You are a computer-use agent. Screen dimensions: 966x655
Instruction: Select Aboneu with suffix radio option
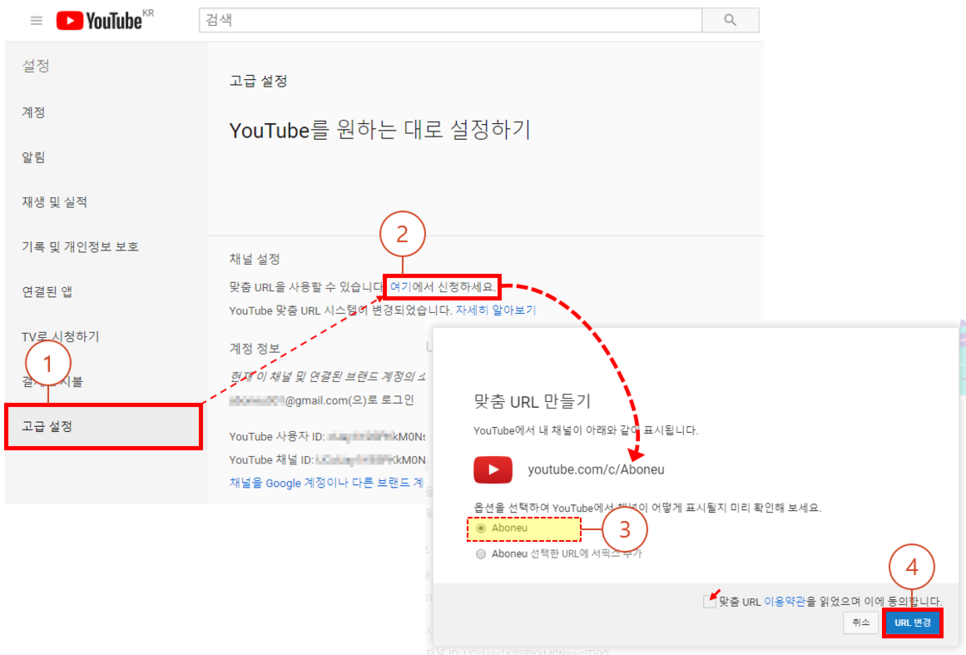coord(481,554)
